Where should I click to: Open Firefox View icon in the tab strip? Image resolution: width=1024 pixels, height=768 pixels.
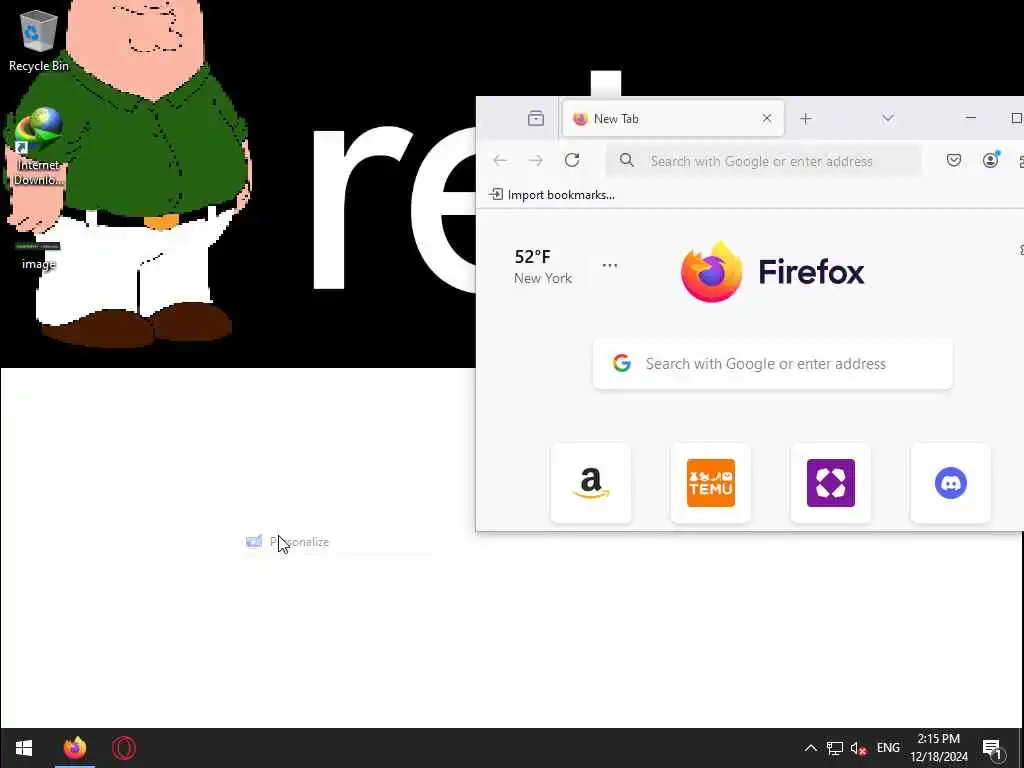pos(536,118)
